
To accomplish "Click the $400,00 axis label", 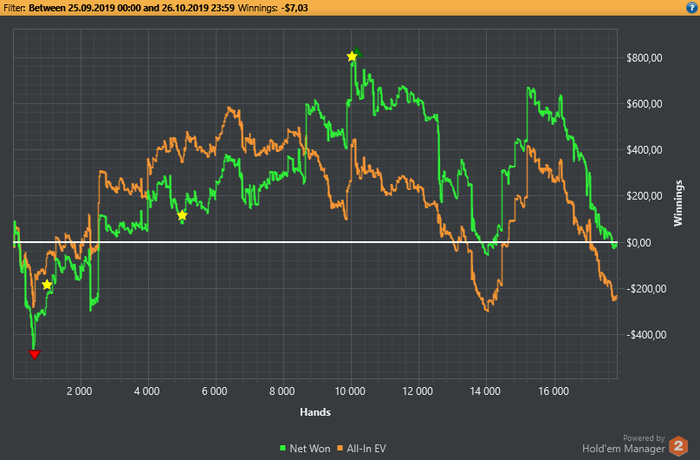I will 644,150.
